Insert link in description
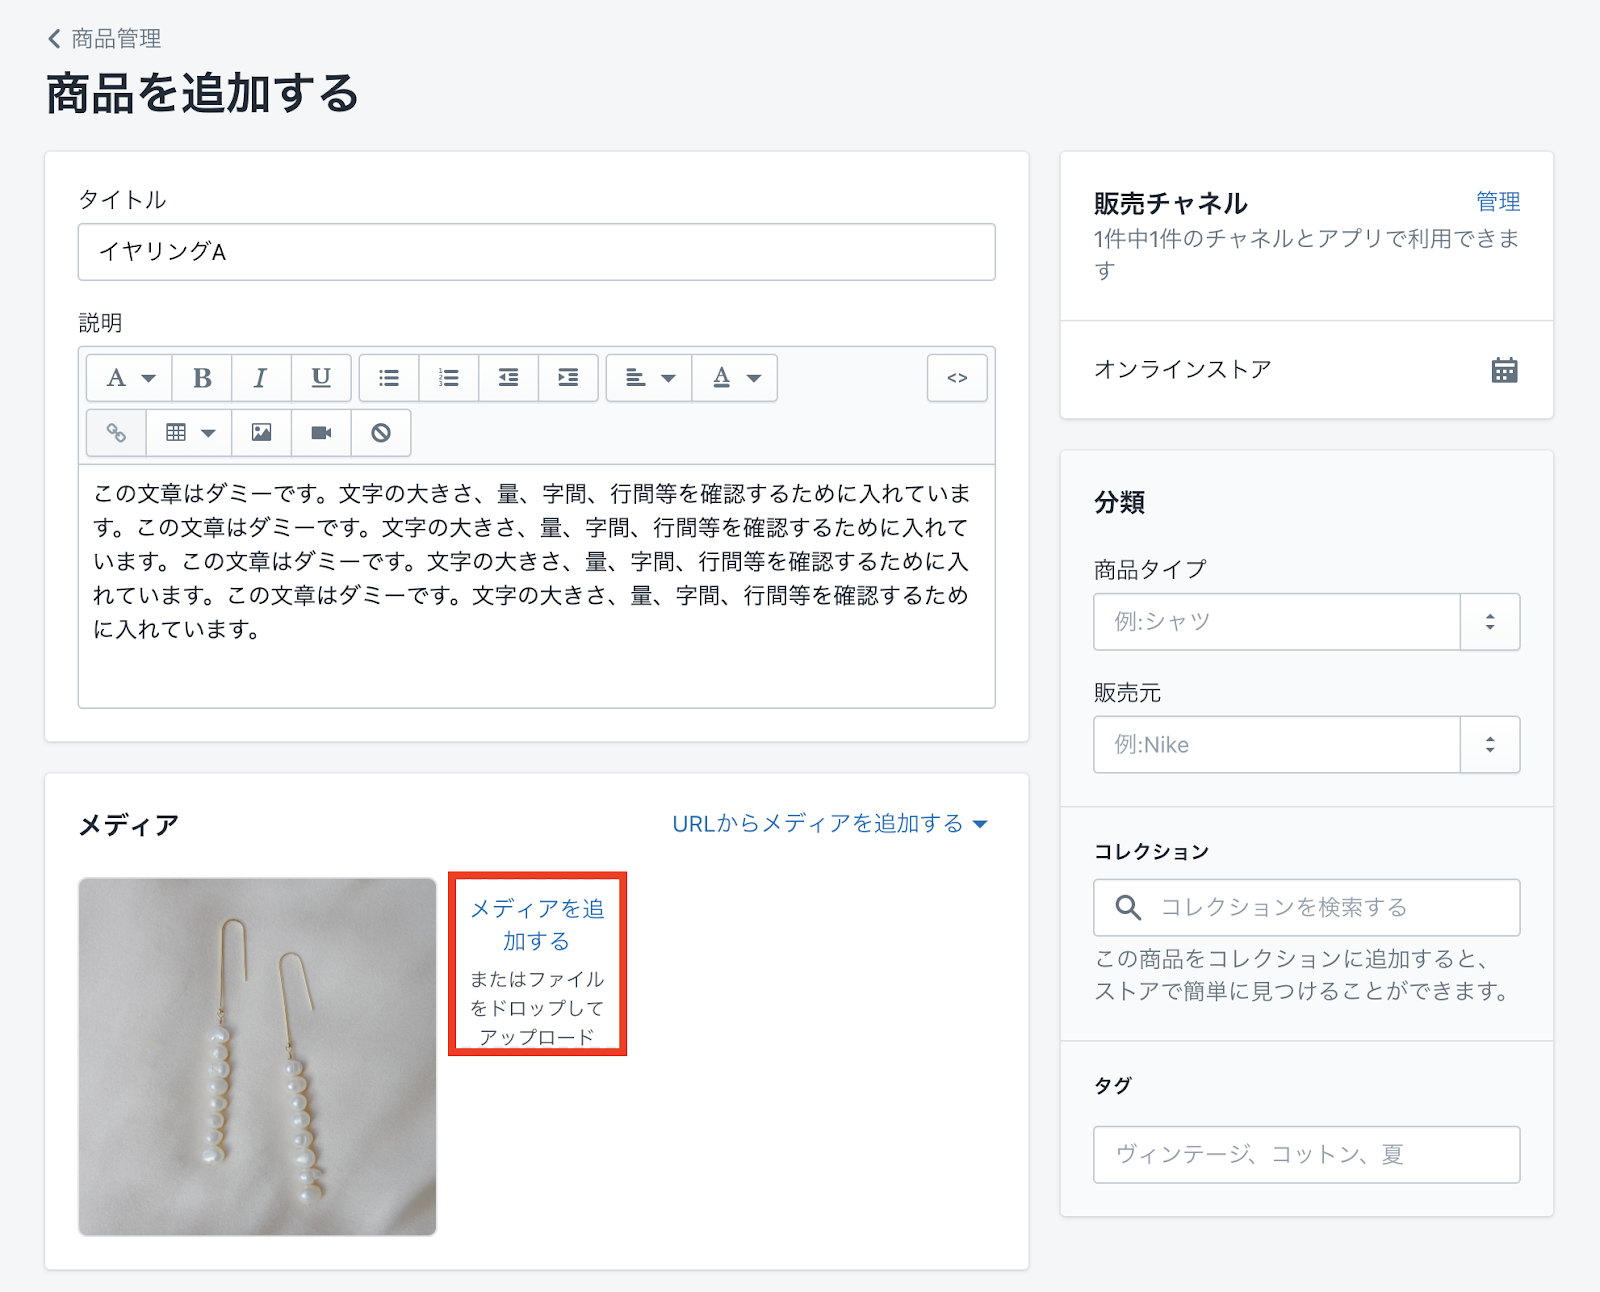Screen dimensions: 1600x1292 [x=116, y=433]
